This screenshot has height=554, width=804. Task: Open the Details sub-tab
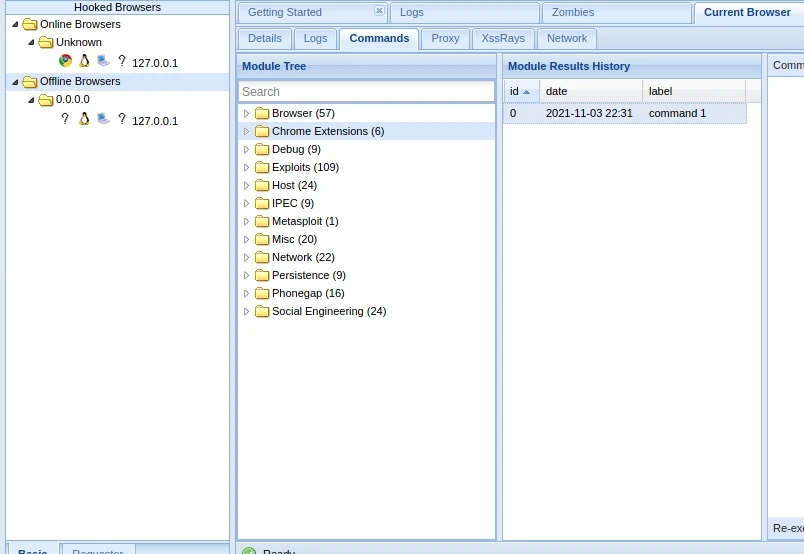click(265, 39)
